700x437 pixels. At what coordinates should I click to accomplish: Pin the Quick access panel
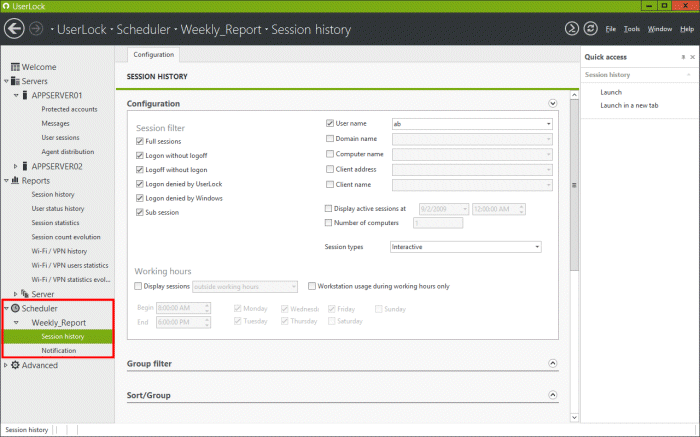pos(683,57)
